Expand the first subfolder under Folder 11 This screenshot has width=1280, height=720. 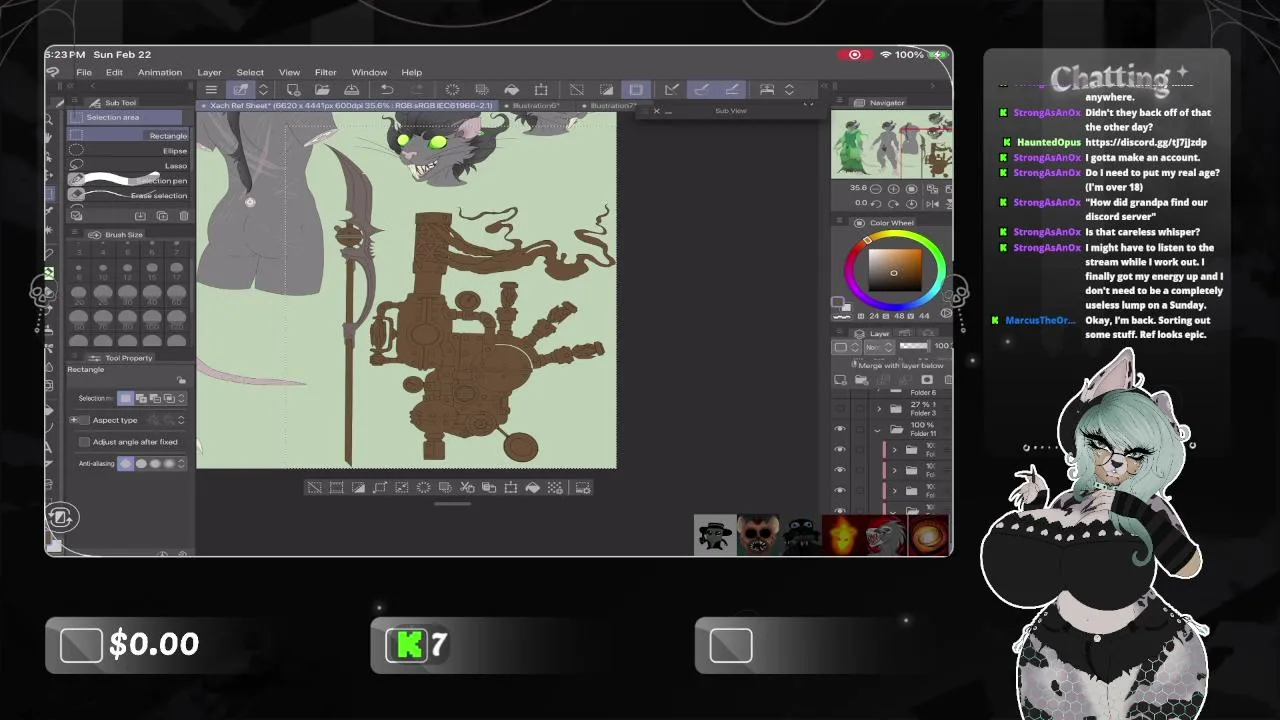tap(894, 450)
